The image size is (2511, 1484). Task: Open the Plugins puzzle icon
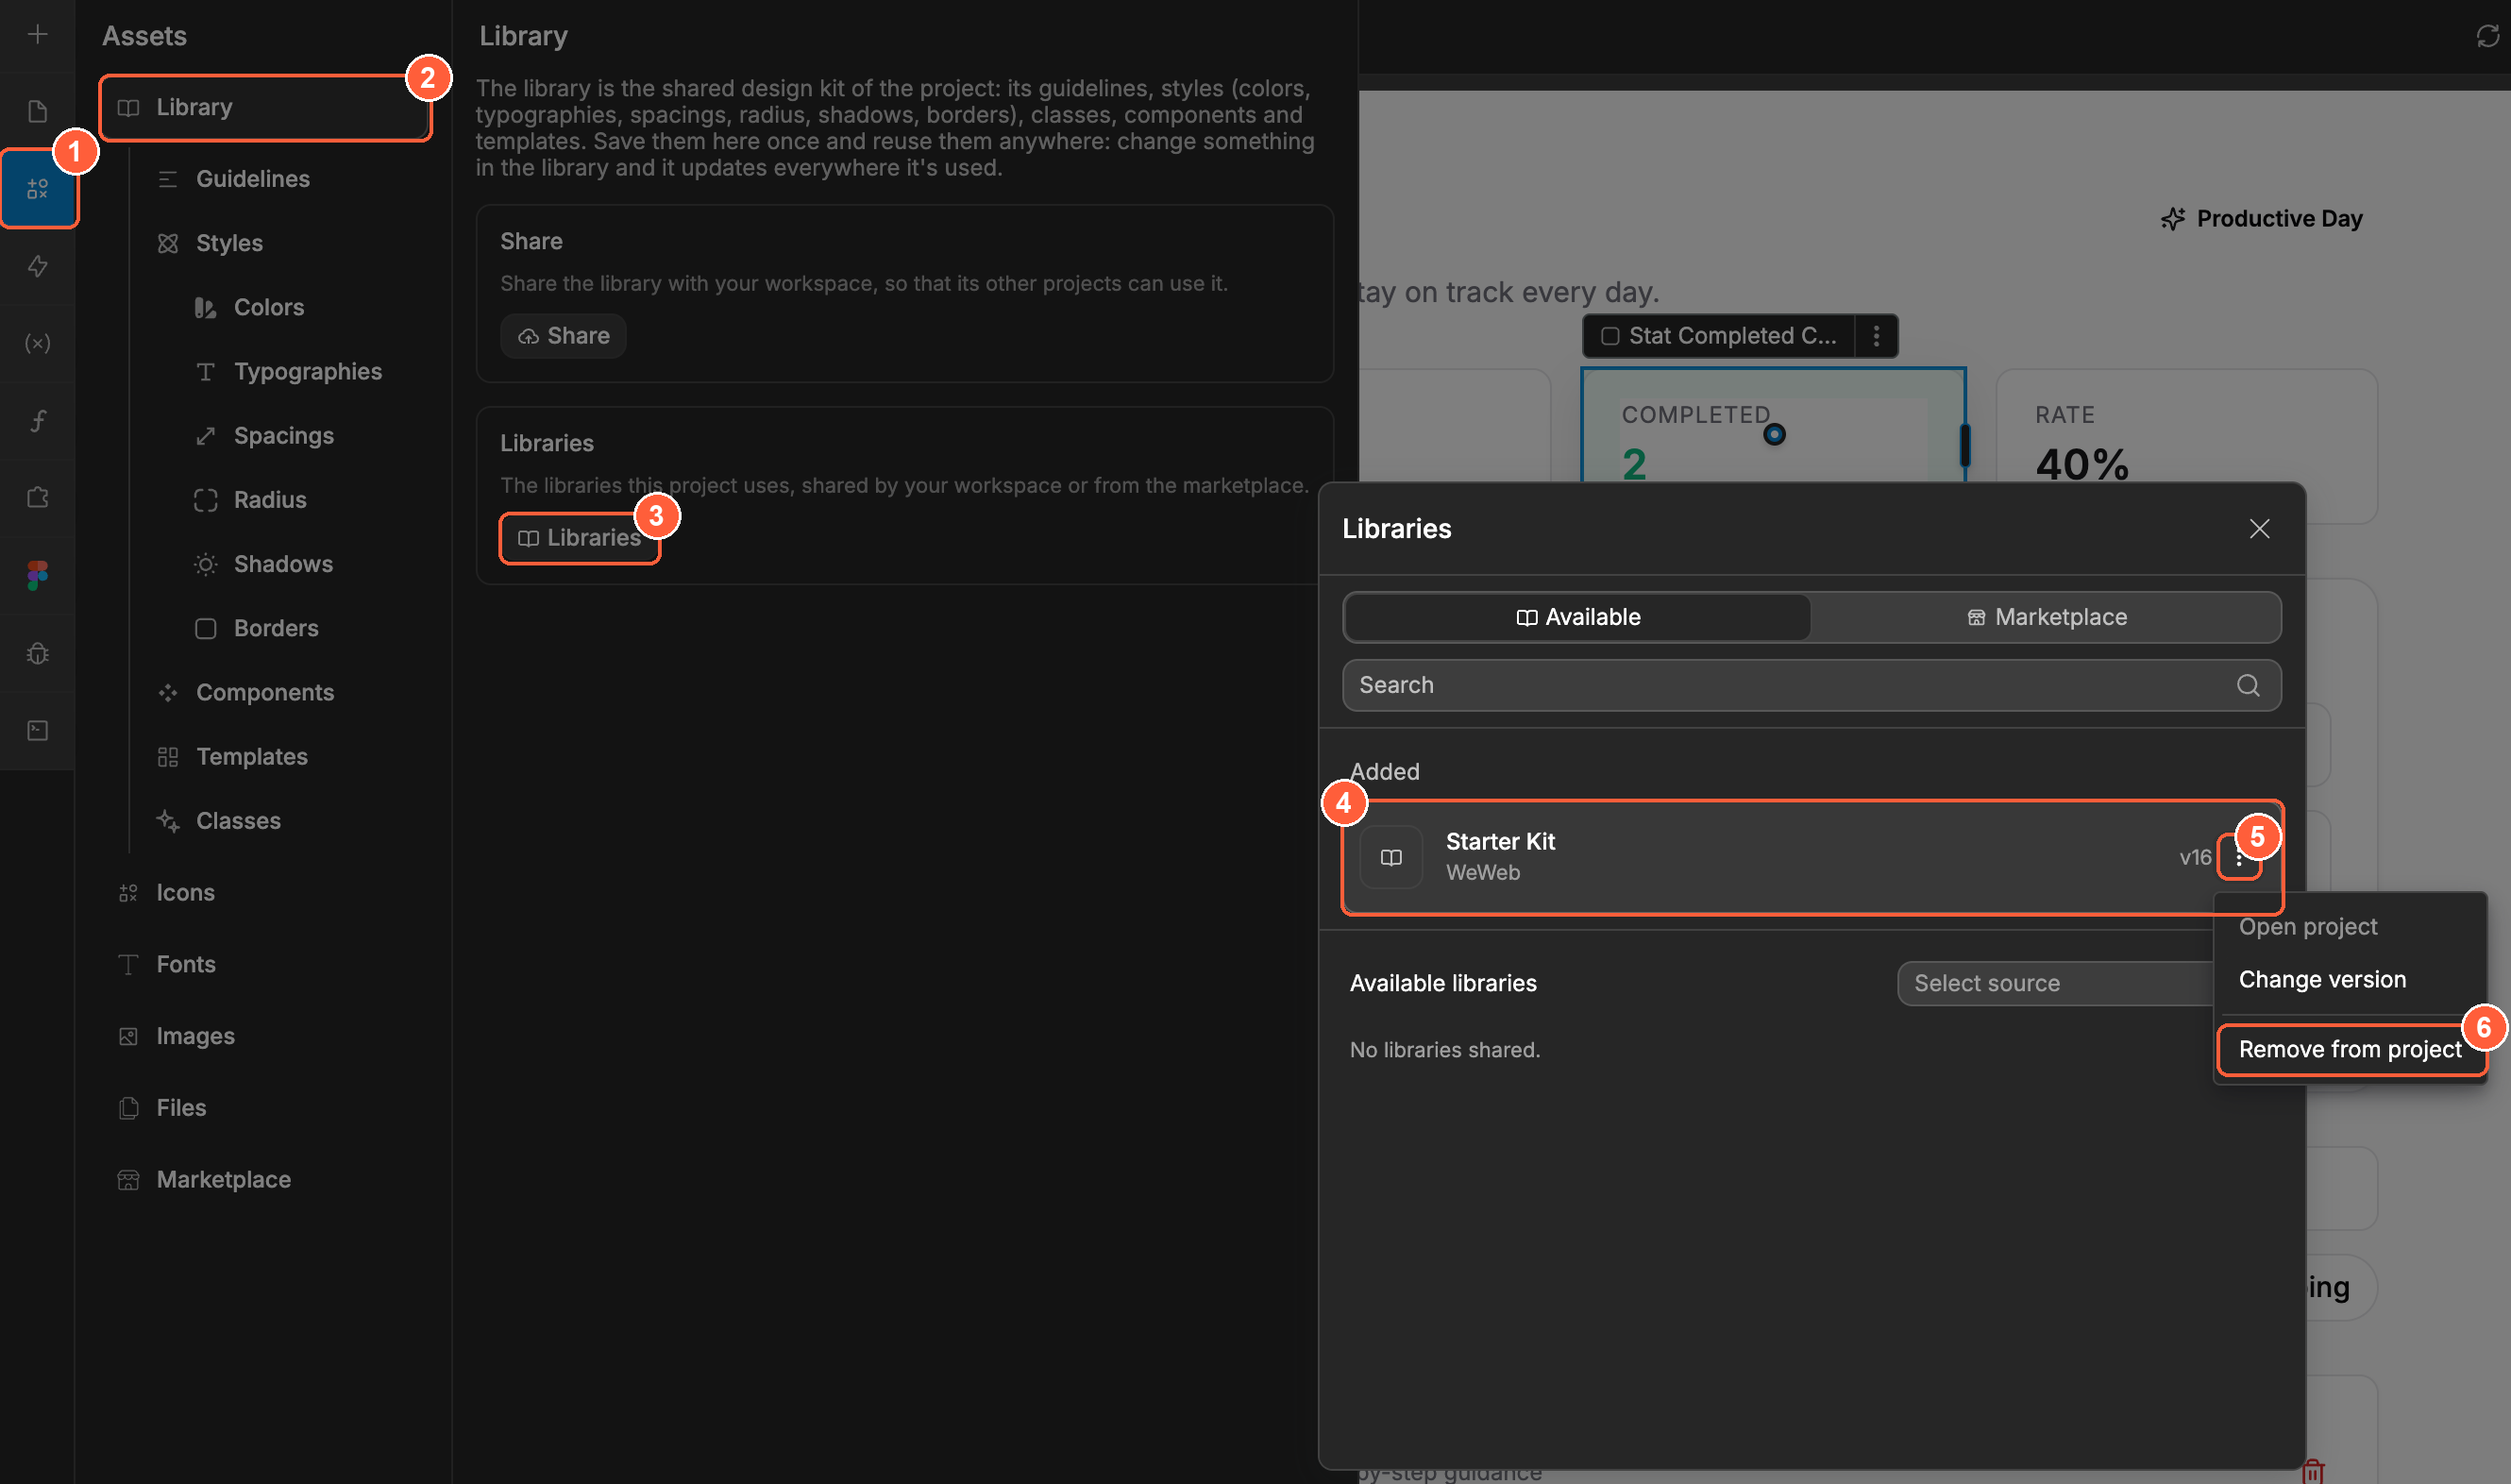click(x=37, y=498)
